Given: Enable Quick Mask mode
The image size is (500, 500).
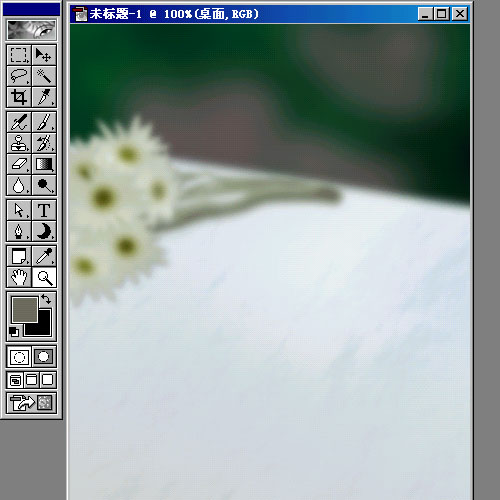Looking at the screenshot, I should pos(44,357).
